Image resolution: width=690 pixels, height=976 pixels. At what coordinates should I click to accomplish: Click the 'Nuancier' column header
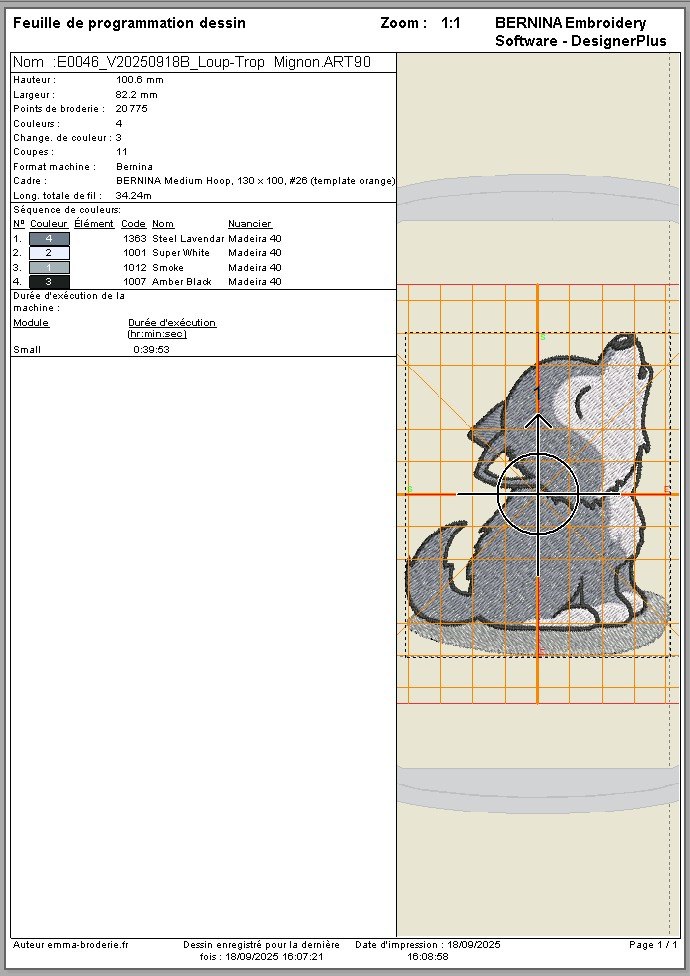point(250,224)
